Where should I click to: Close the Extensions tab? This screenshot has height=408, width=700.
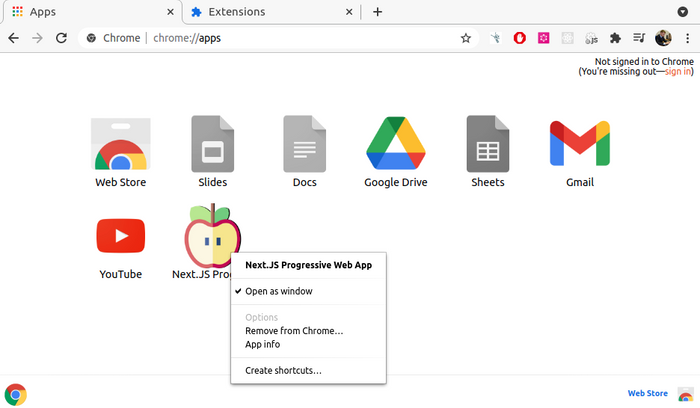(x=349, y=12)
